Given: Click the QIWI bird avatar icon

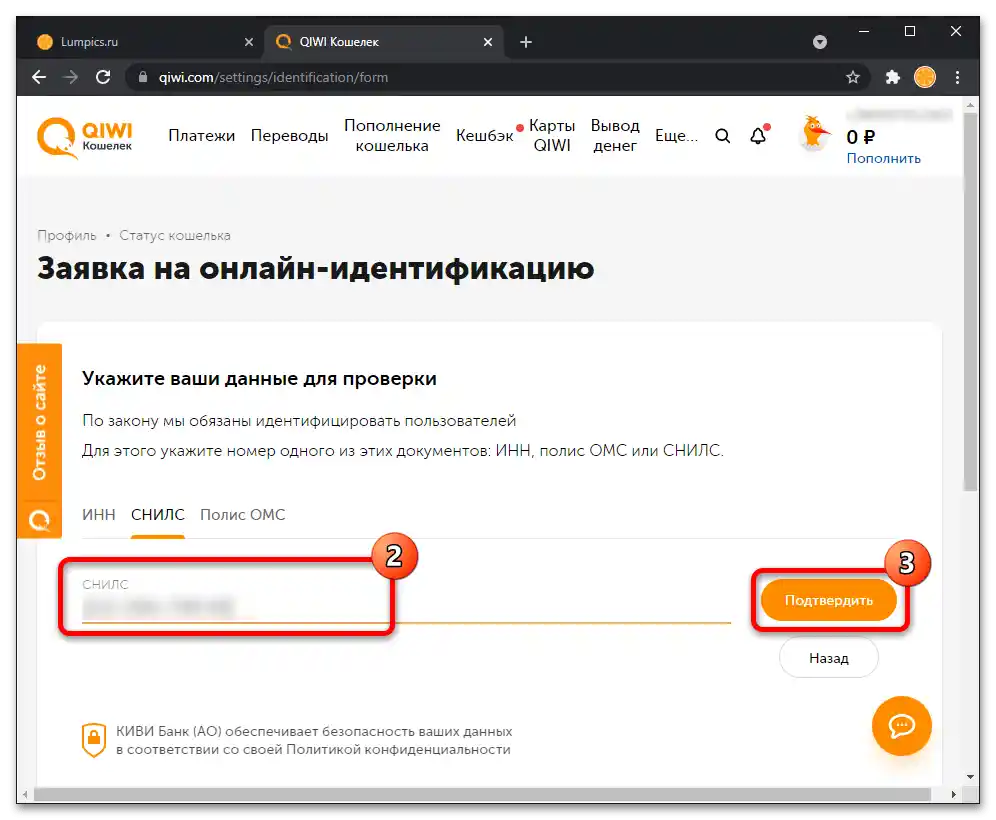Looking at the screenshot, I should coord(814,133).
